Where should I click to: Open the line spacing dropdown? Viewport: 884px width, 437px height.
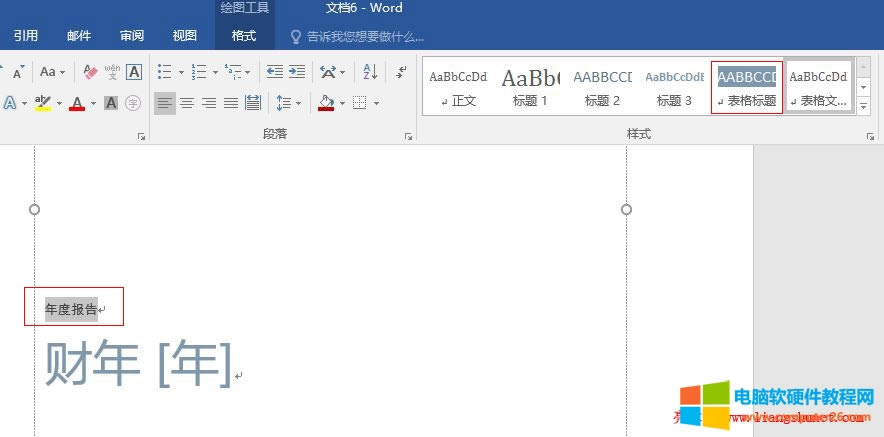pos(288,103)
